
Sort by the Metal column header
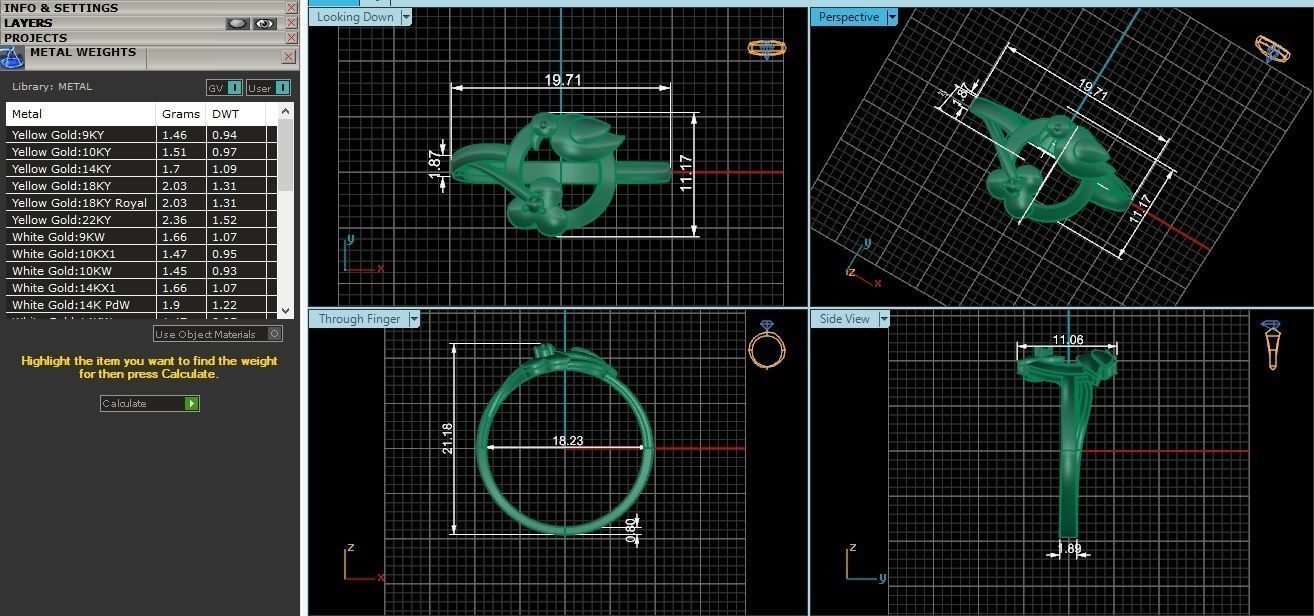pos(81,114)
